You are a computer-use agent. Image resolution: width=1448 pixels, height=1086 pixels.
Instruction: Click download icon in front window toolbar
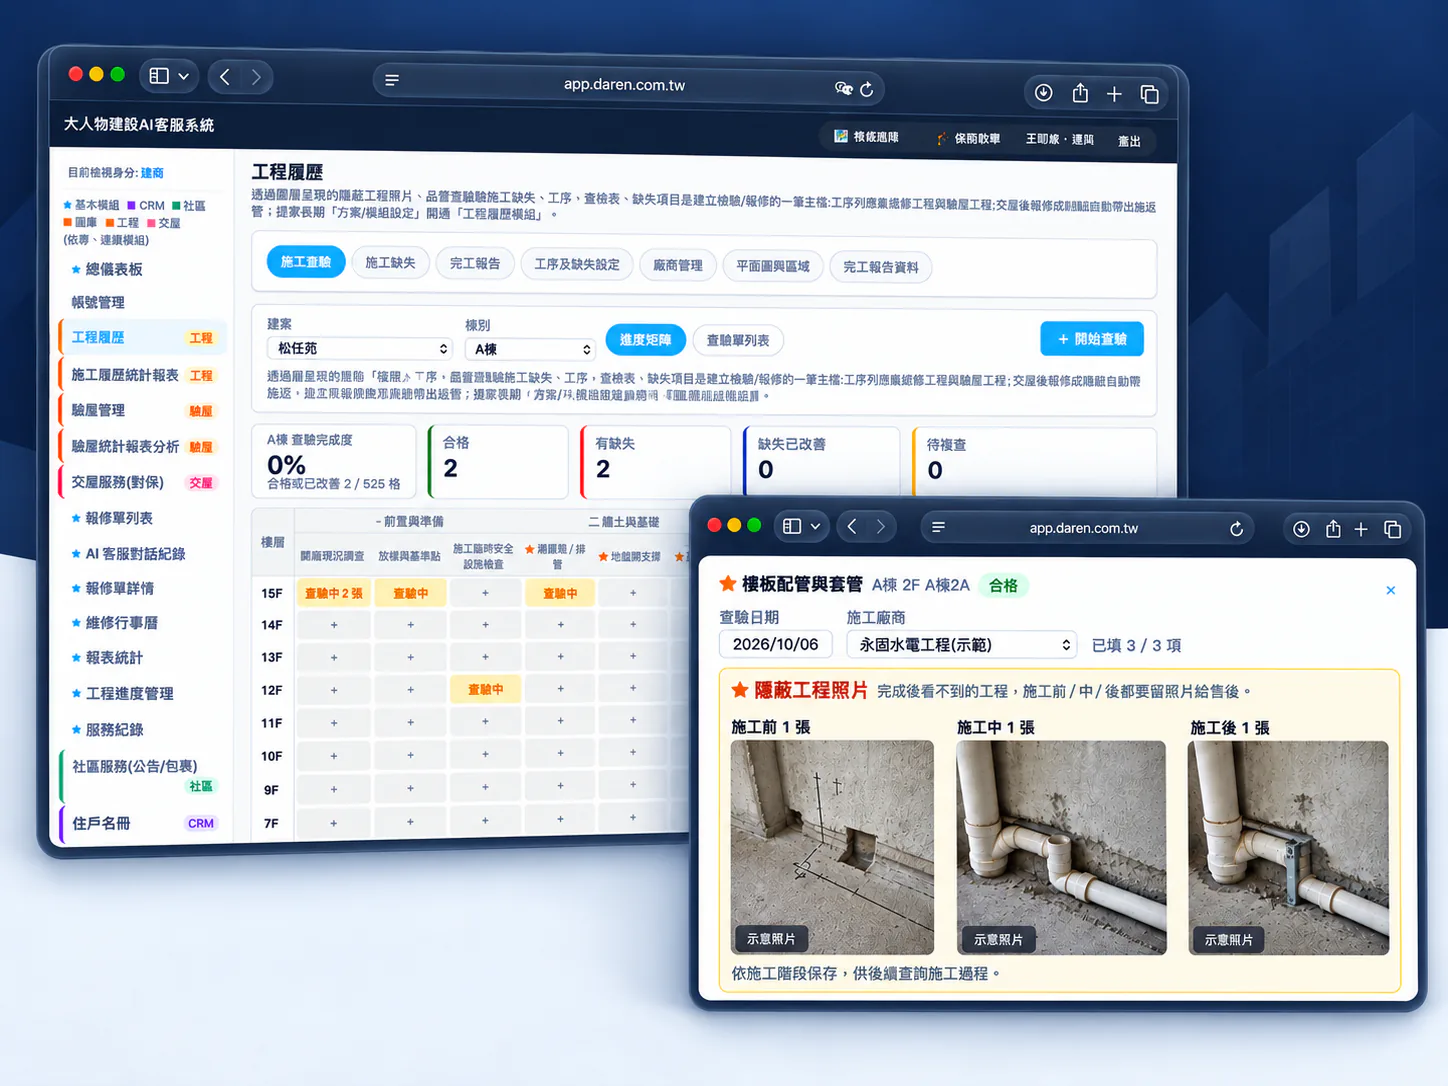[1301, 529]
